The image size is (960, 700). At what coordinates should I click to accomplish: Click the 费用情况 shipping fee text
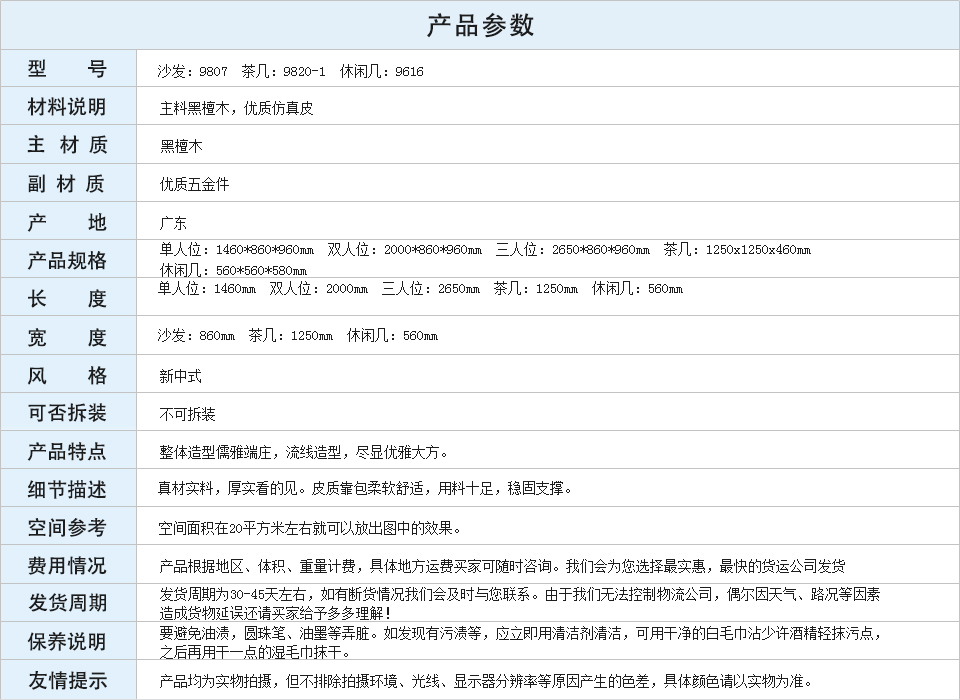point(502,566)
